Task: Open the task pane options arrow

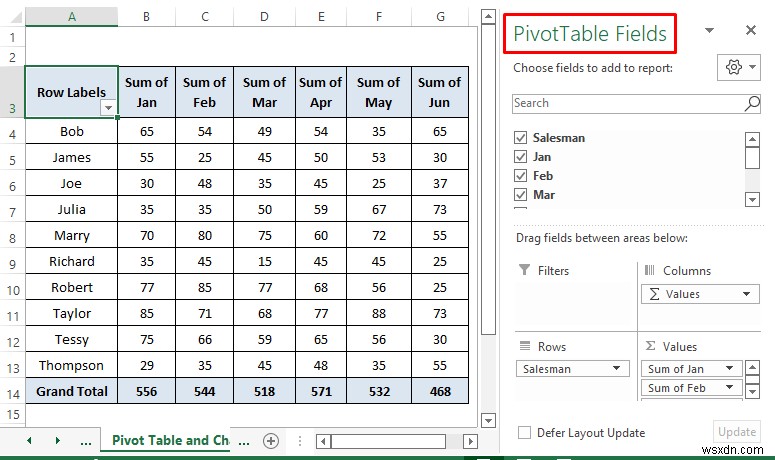Action: 709,31
